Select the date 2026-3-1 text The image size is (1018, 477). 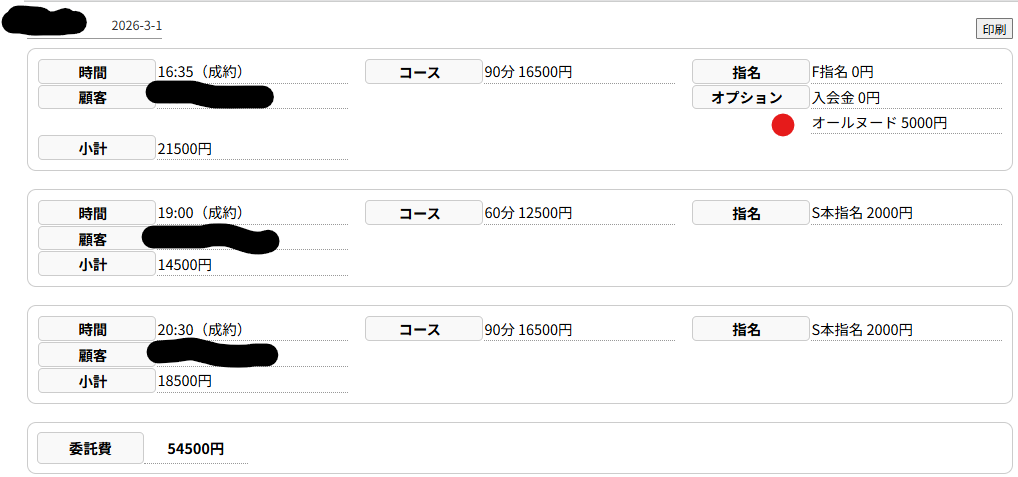pyautogui.click(x=136, y=25)
